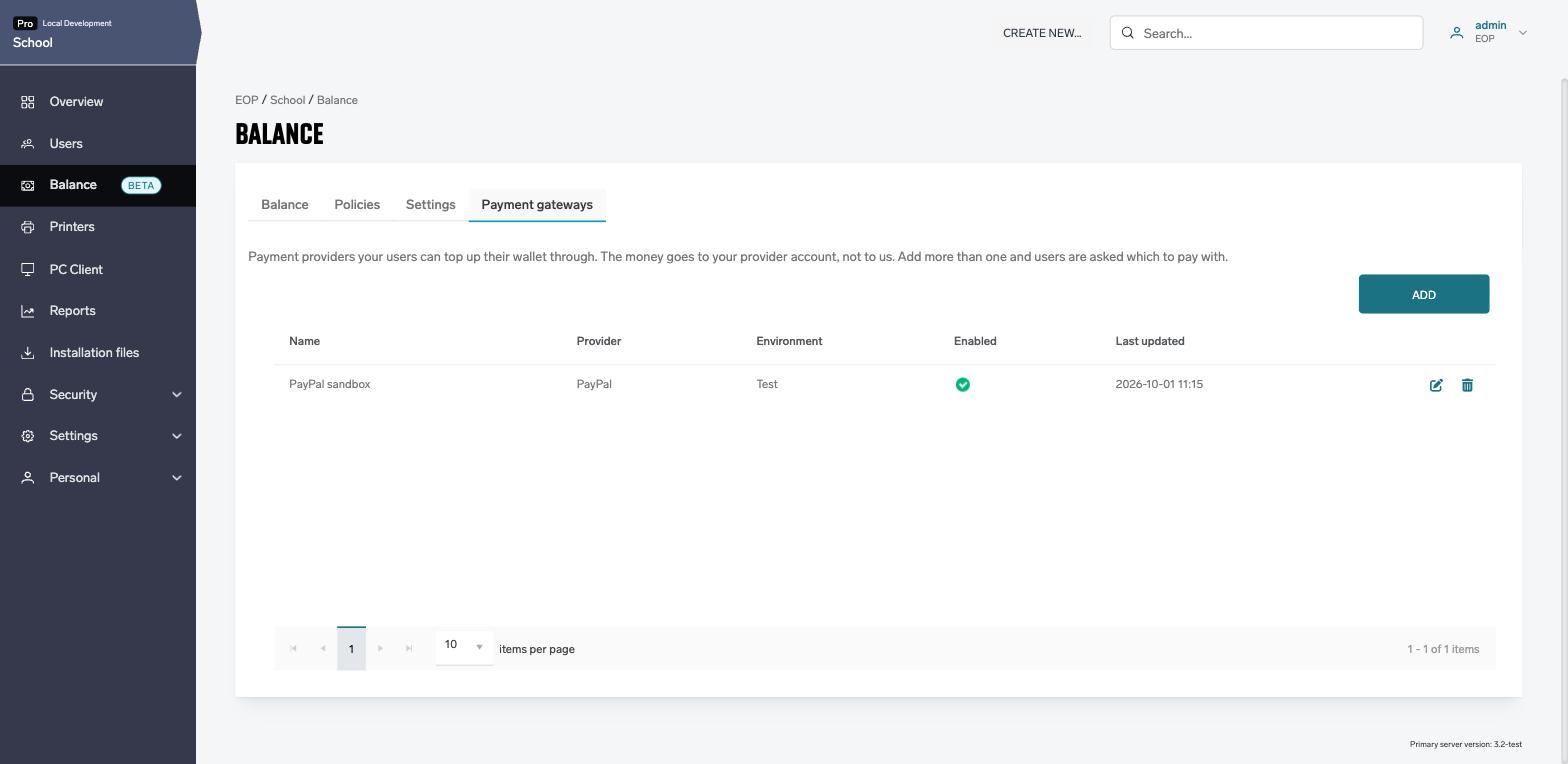Switch to the Balance tab
The height and width of the screenshot is (764, 1568).
pyautogui.click(x=285, y=205)
